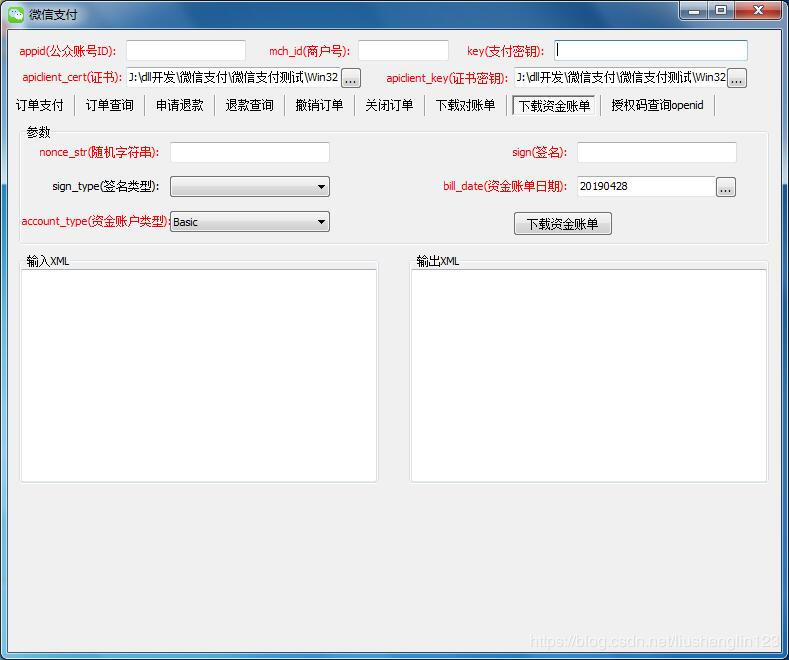The width and height of the screenshot is (789, 660).
Task: Click the appid(公众账号ID) label
Action: coord(67,51)
